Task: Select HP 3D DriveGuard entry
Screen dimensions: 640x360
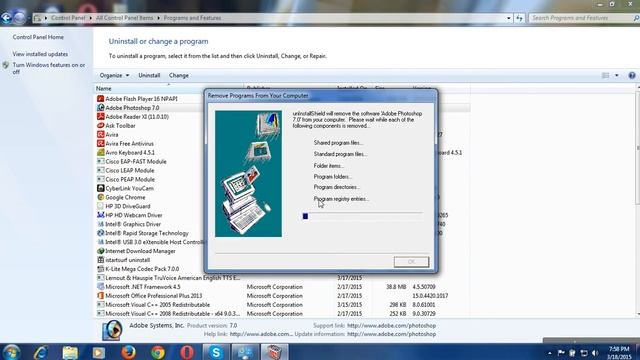Action: pos(127,207)
